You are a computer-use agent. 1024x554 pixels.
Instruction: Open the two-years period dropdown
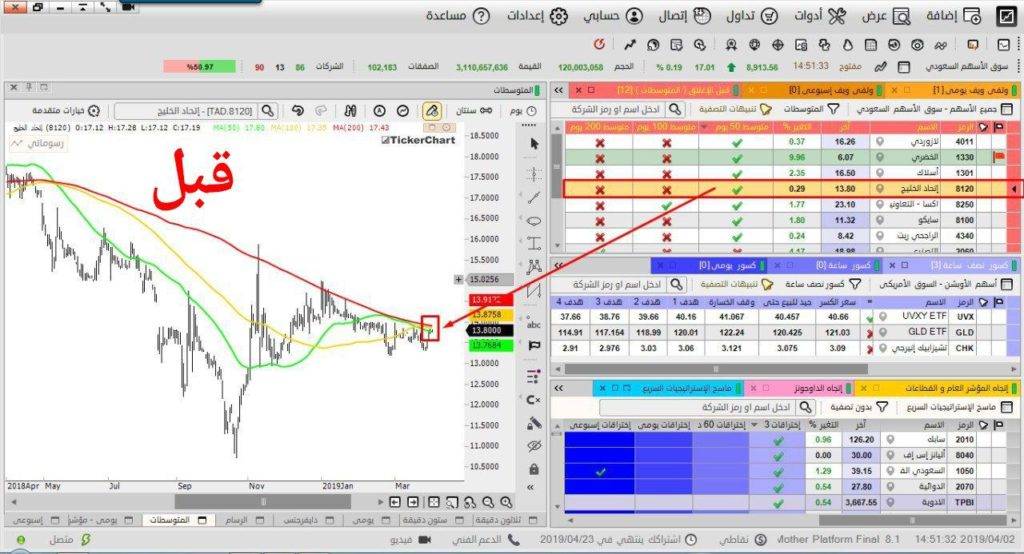[x=473, y=111]
